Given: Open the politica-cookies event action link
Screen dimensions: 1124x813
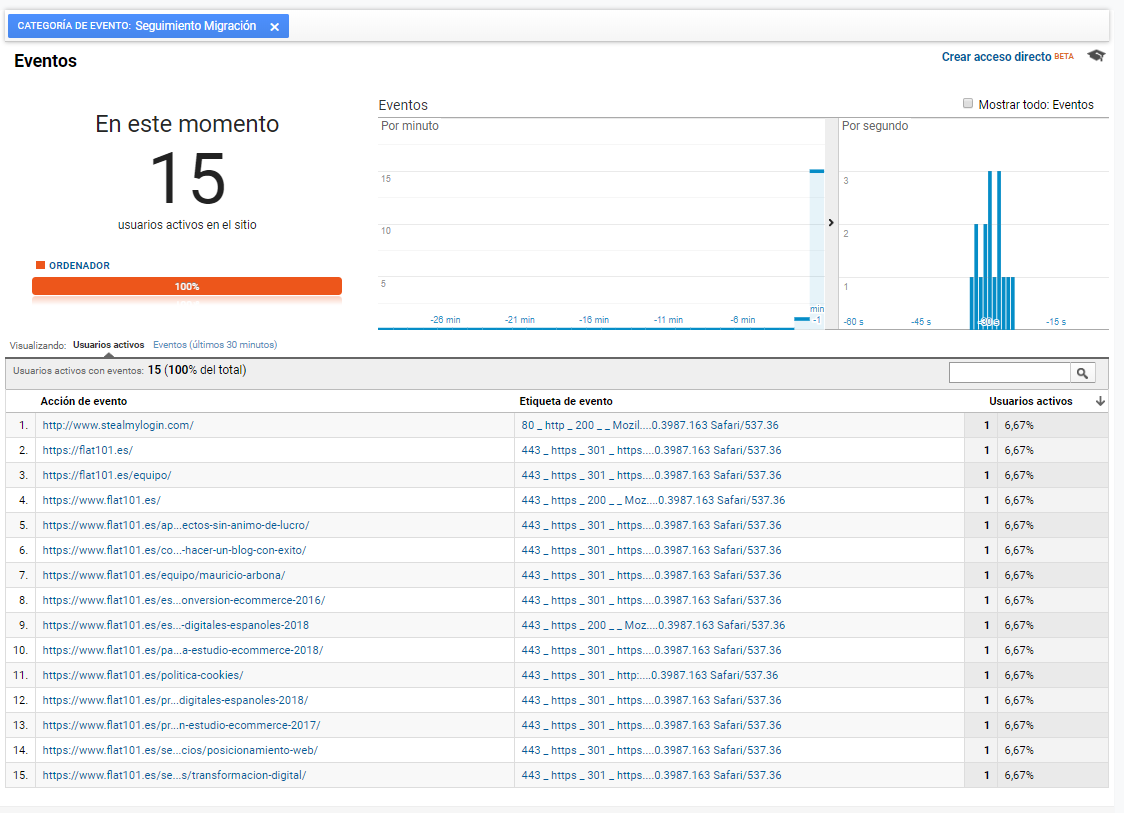Looking at the screenshot, I should click(x=142, y=675).
